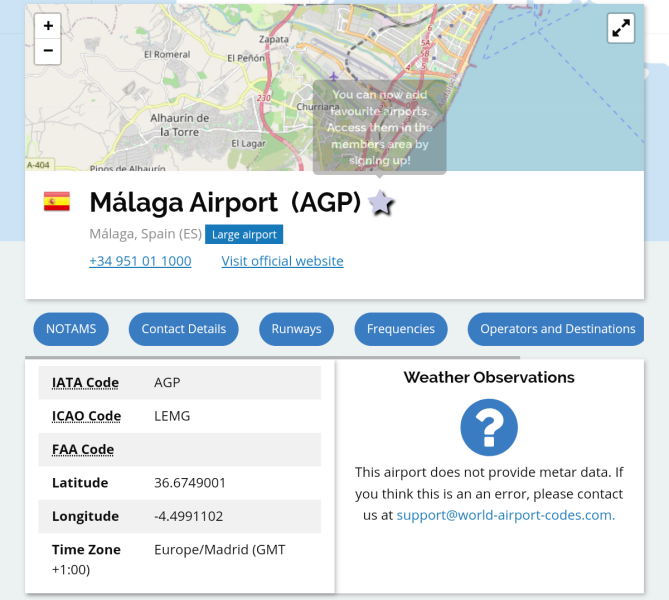The image size is (669, 600).
Task: Select longitude value -4.4991102
Action: click(x=189, y=516)
